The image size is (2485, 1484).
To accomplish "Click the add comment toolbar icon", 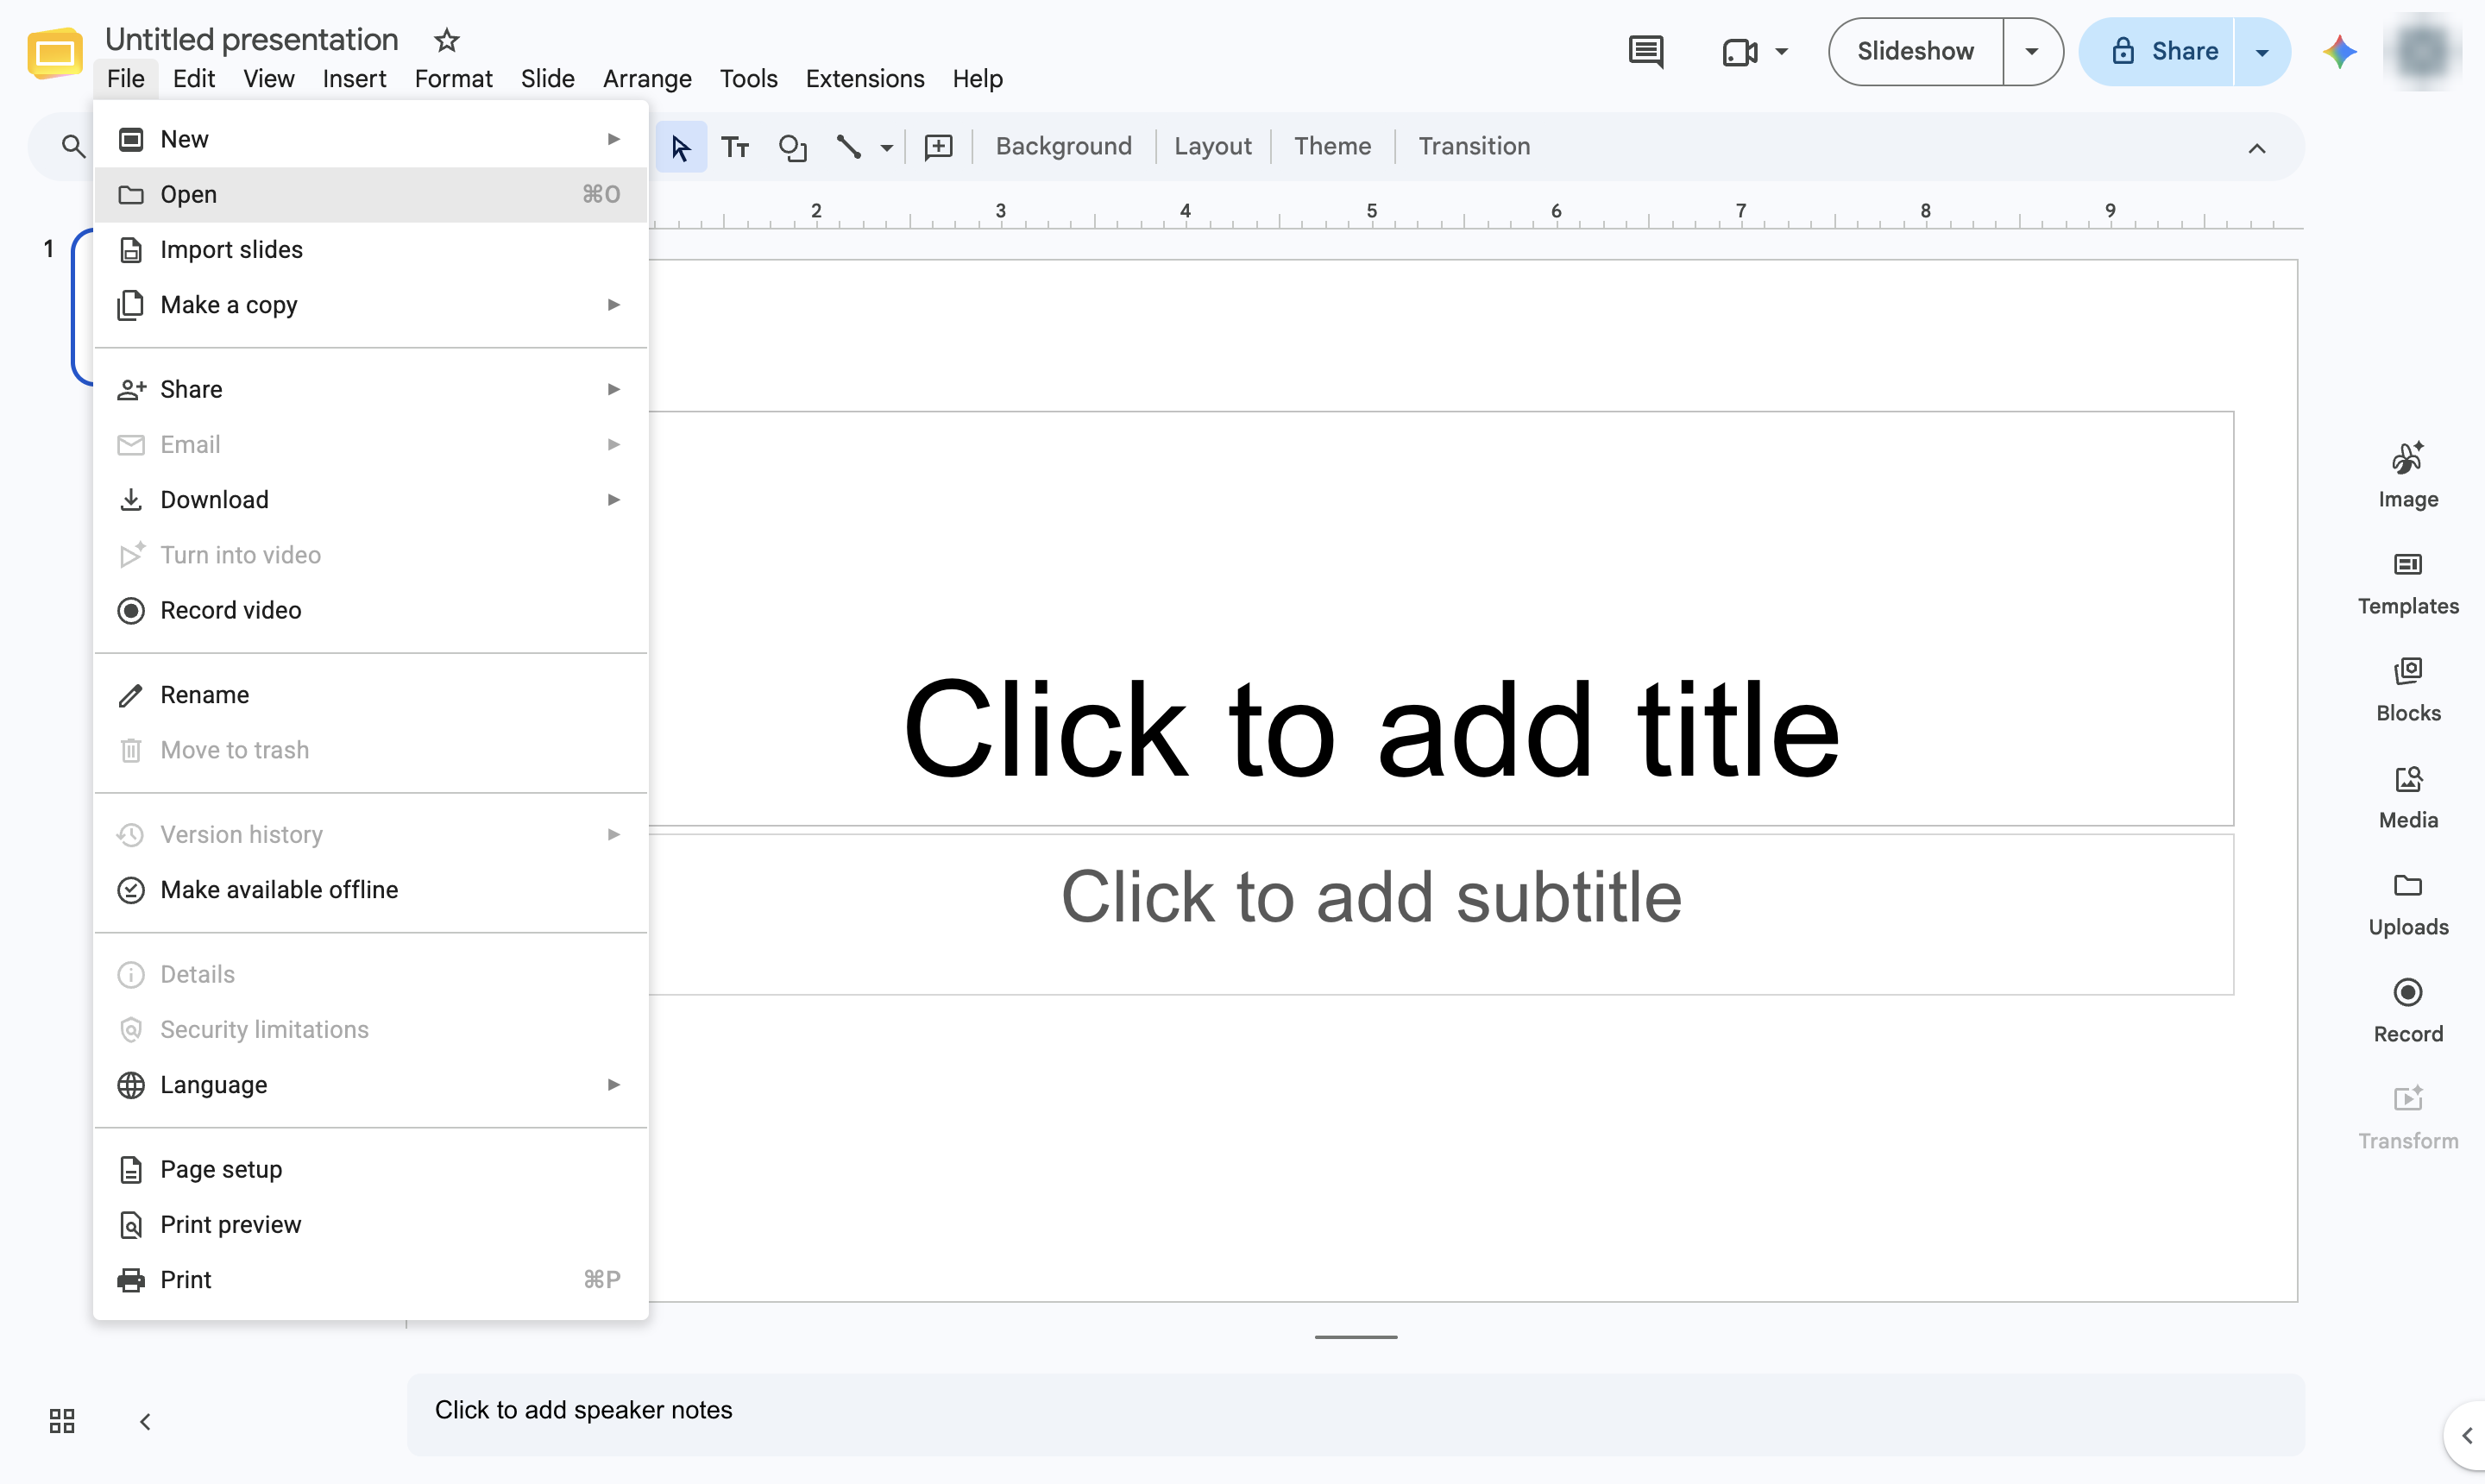I will (938, 147).
